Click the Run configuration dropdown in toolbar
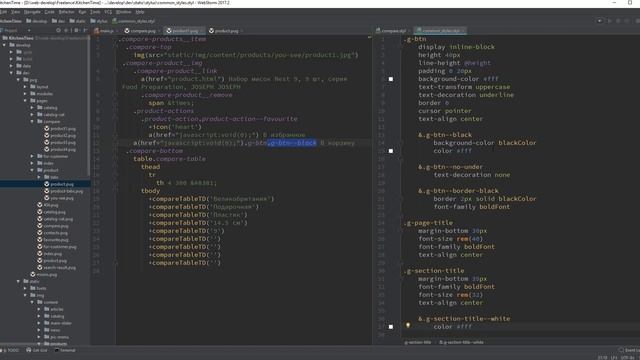This screenshot has width=640, height=360. [x=600, y=20]
